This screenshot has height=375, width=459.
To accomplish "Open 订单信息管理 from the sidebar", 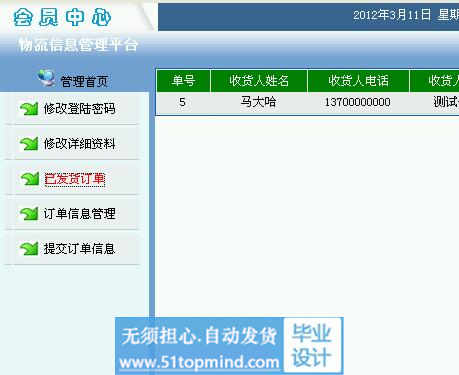I will (x=79, y=214).
